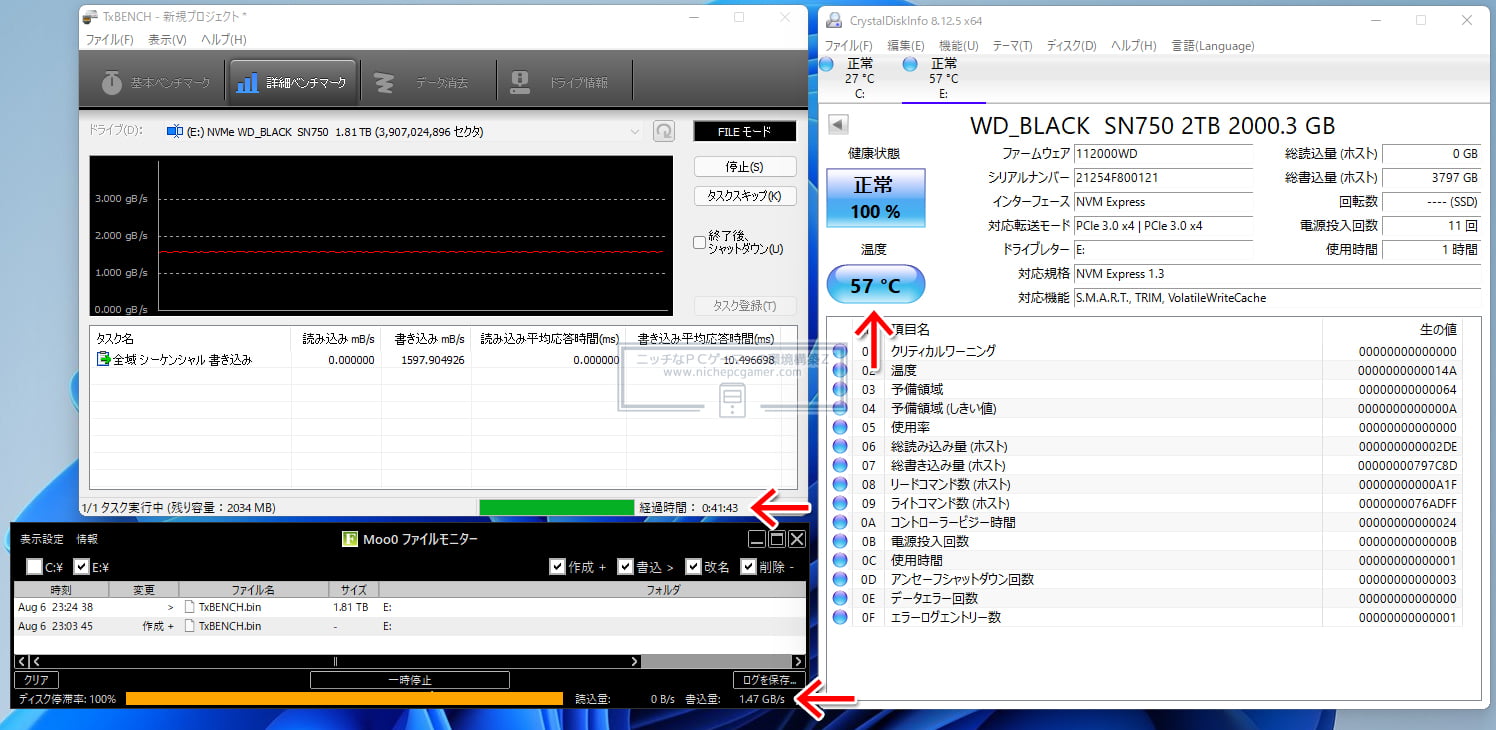This screenshot has height=730, width=1496.
Task: Click the 一時停止 button in Moo0
Action: [409, 680]
